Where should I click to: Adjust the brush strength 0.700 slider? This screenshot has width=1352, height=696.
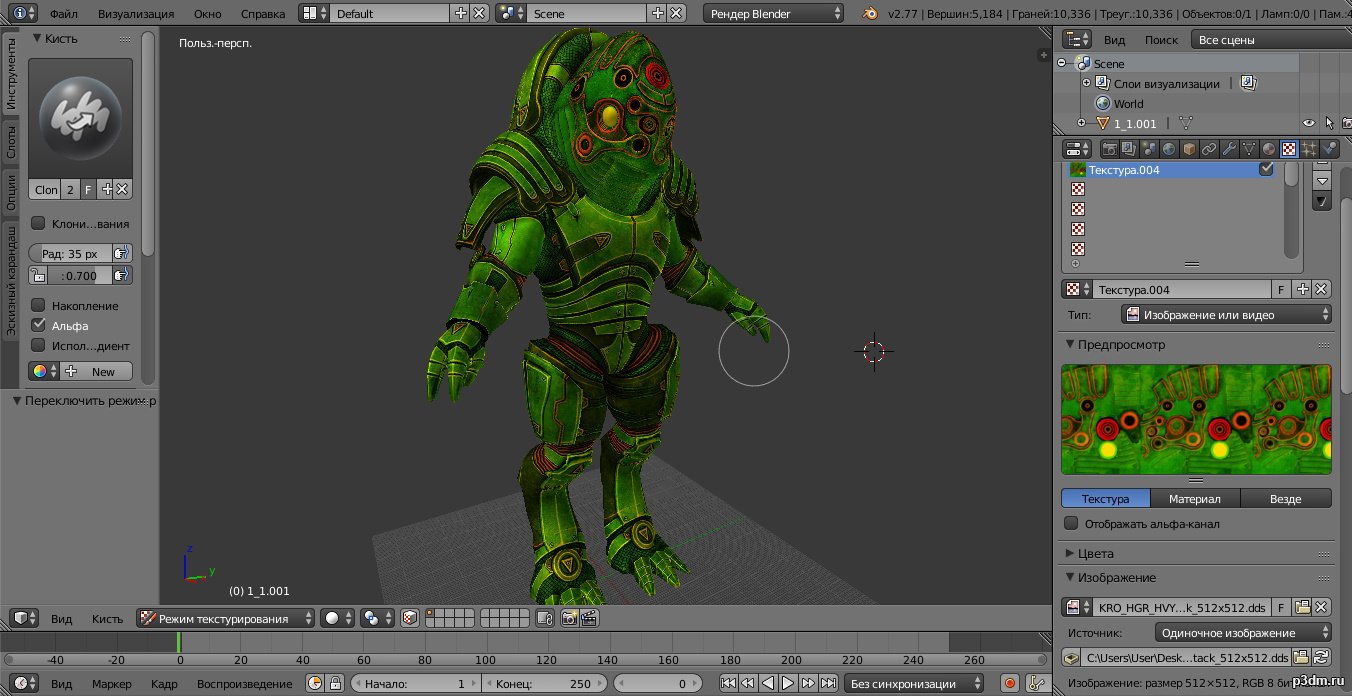(x=80, y=275)
